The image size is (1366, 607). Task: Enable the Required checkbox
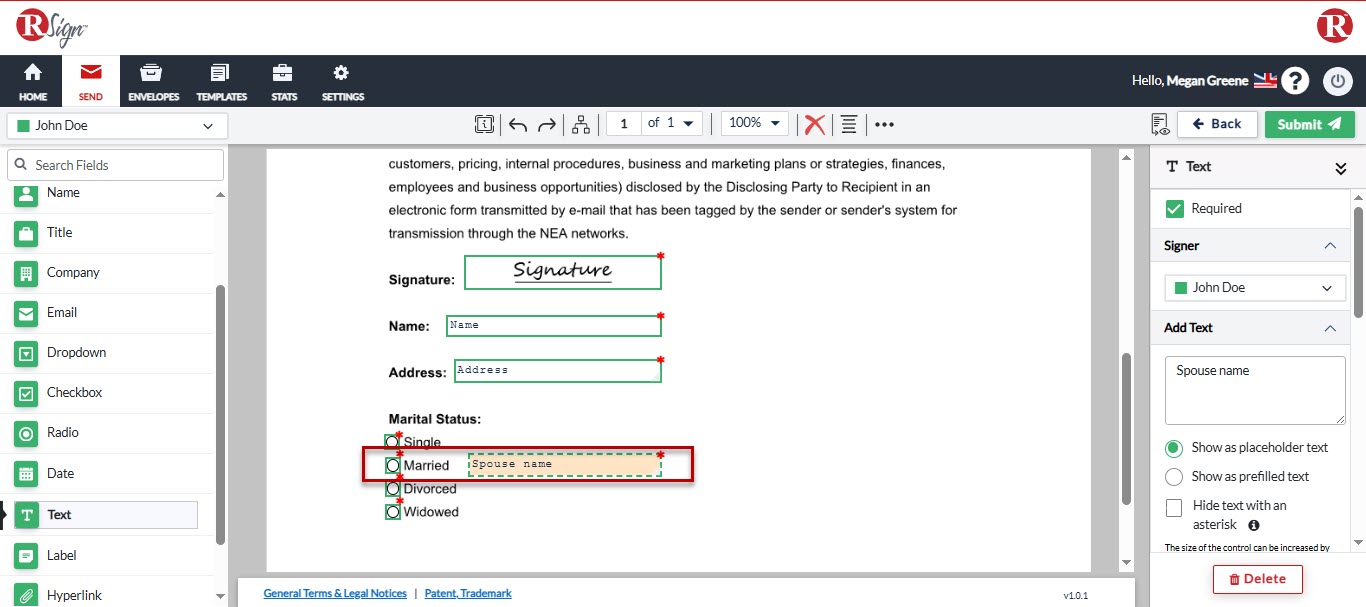click(1173, 208)
